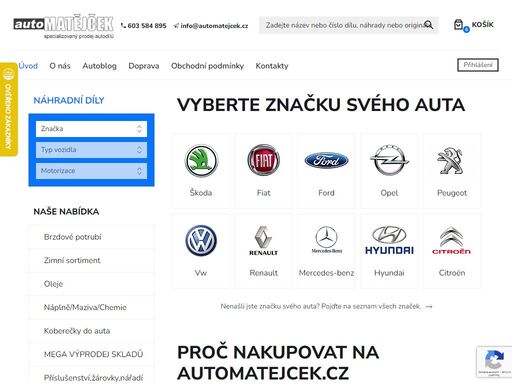Select the Škoda brand logo

201,161
